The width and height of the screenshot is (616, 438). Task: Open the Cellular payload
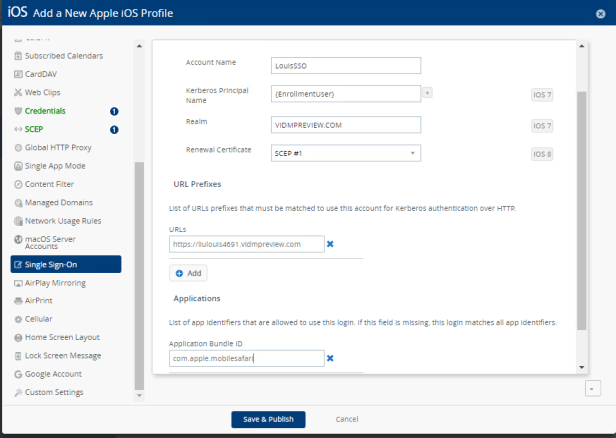point(39,319)
